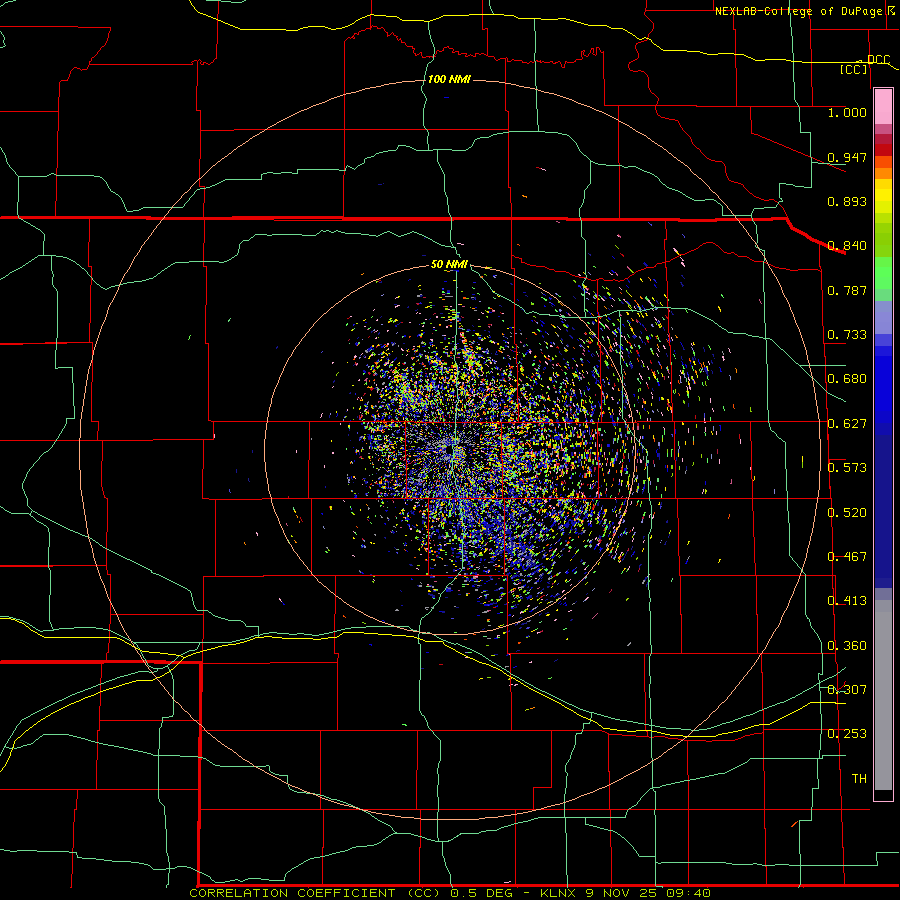900x900 pixels.
Task: Select the 0.947 scale value
Action: click(x=847, y=157)
